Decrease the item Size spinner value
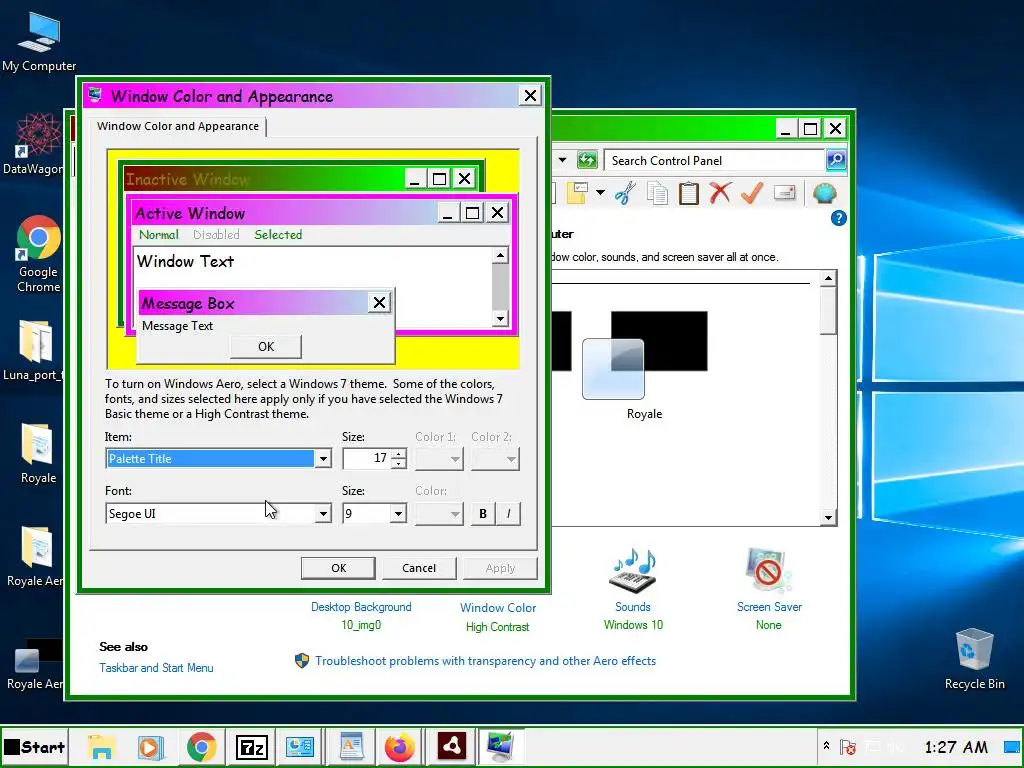Image resolution: width=1024 pixels, height=768 pixels. 398,464
